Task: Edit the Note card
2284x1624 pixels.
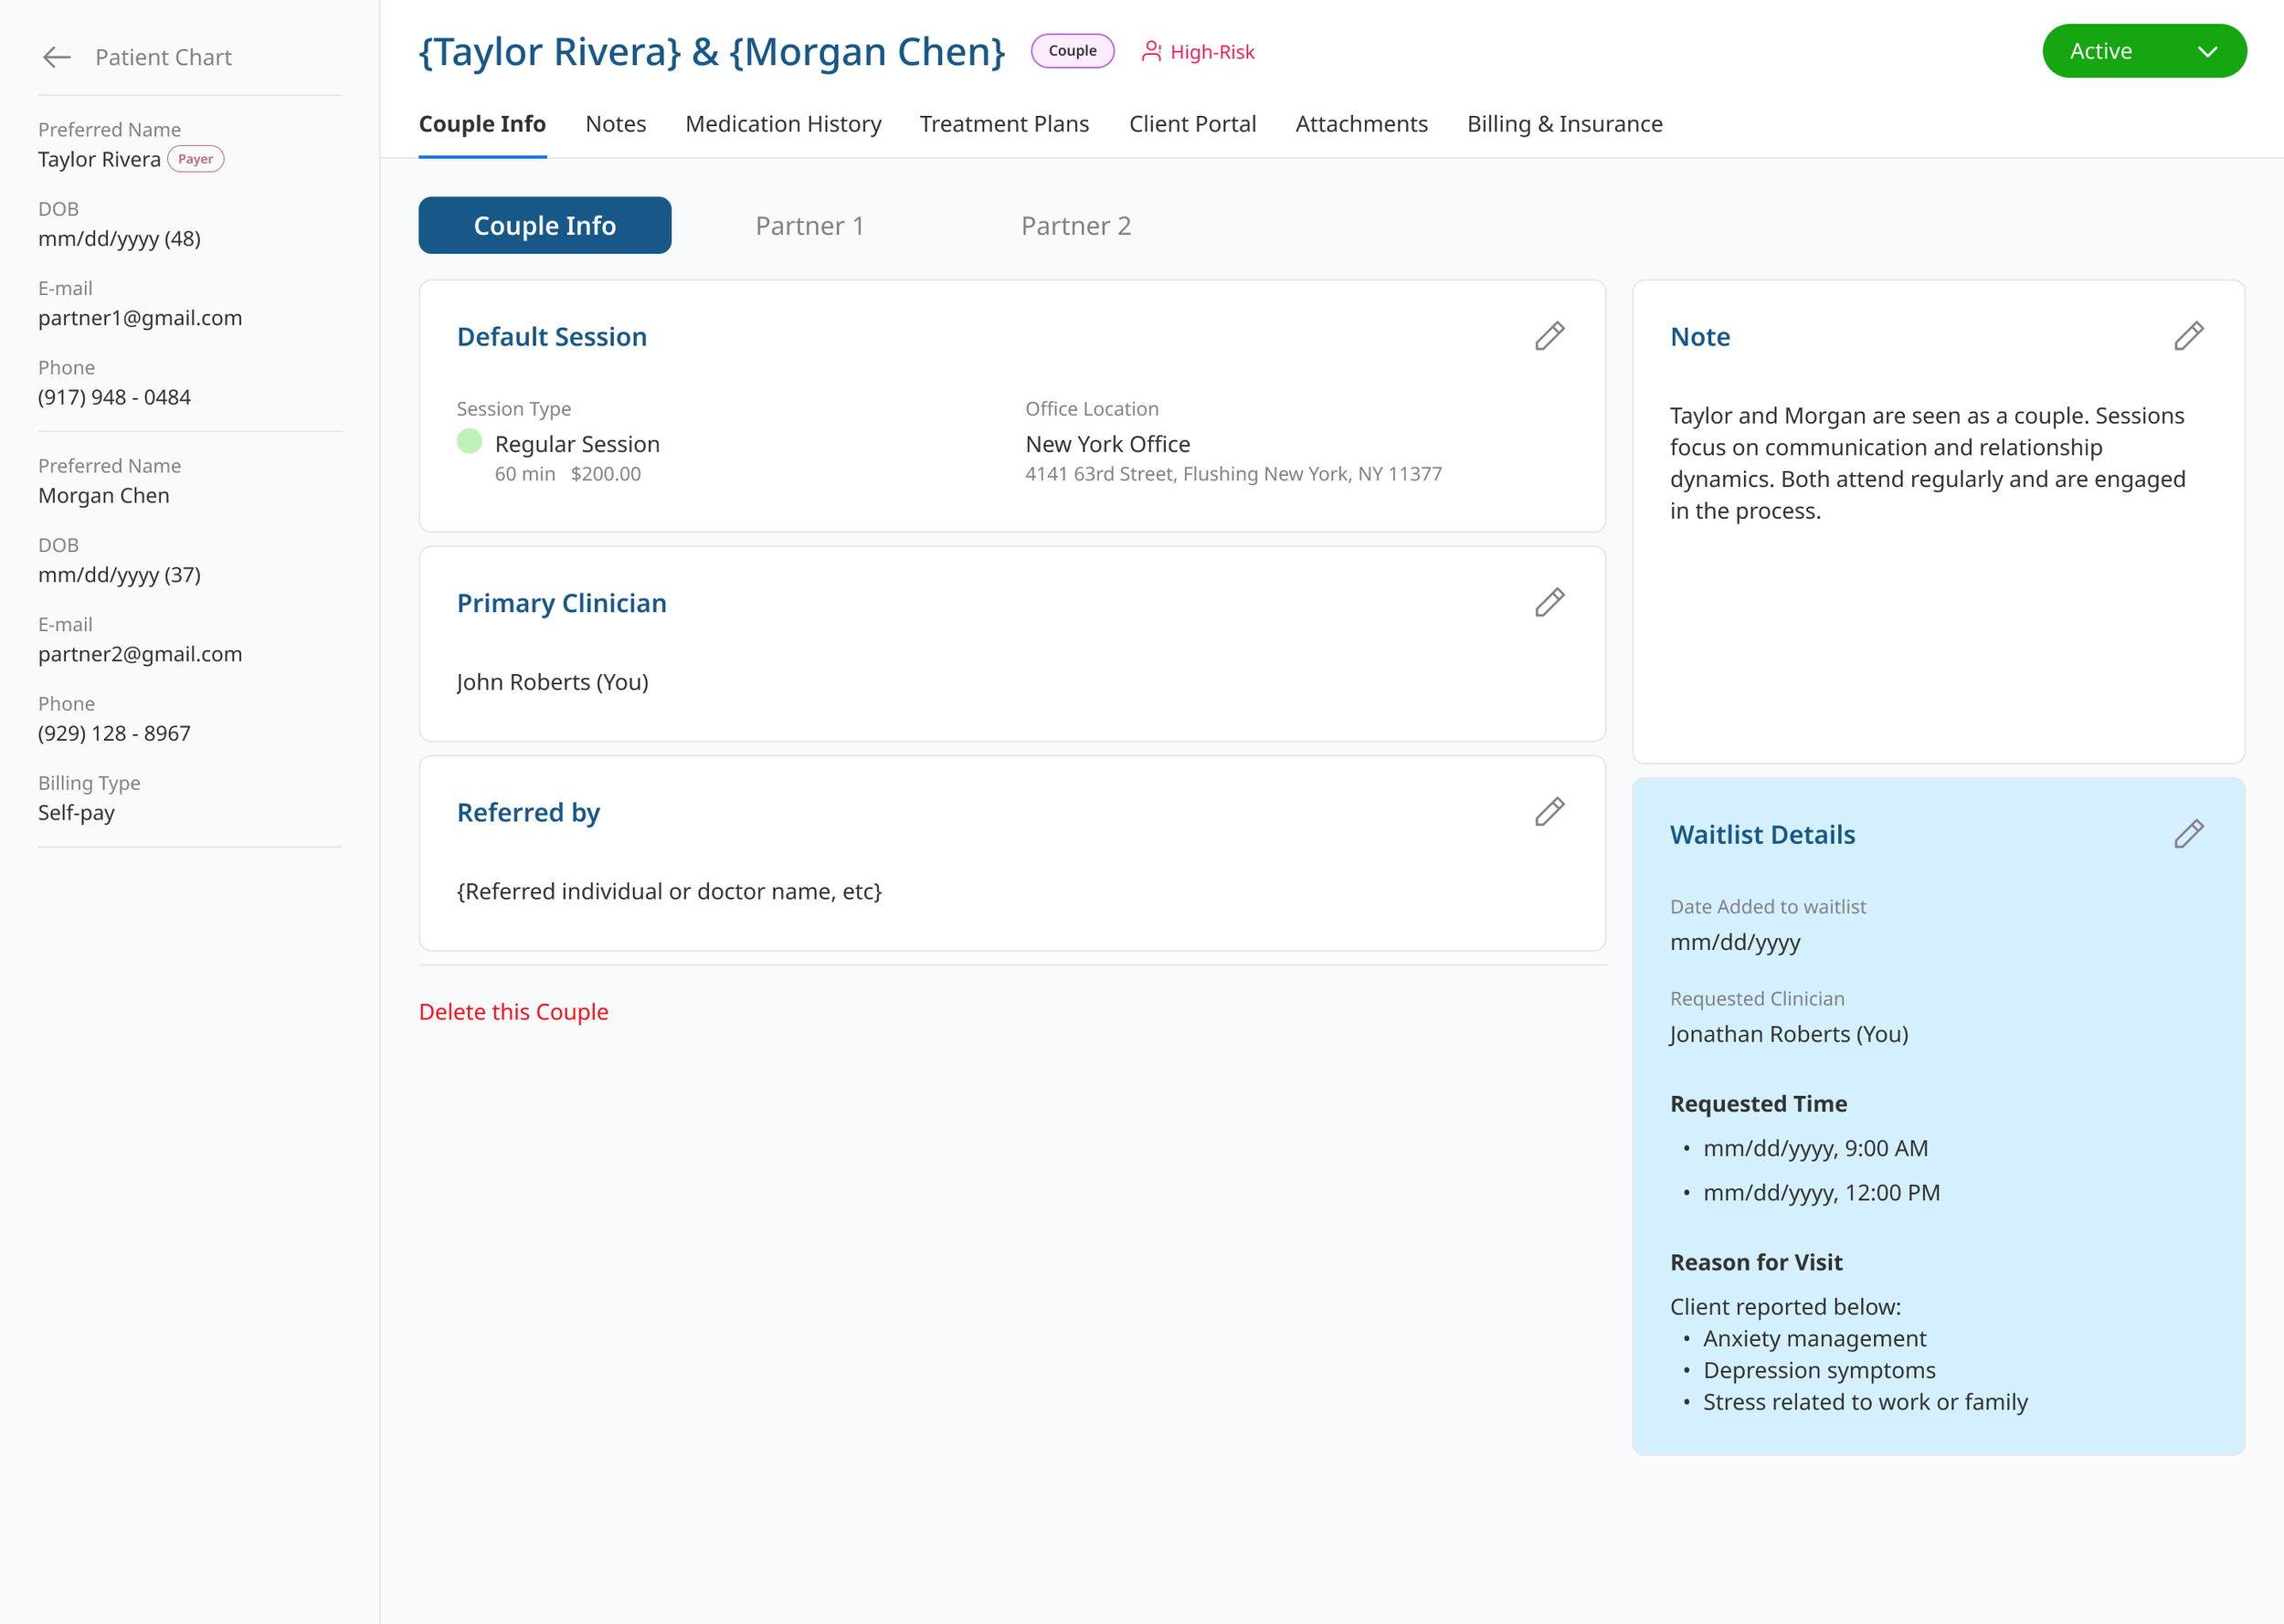Action: pyautogui.click(x=2188, y=336)
